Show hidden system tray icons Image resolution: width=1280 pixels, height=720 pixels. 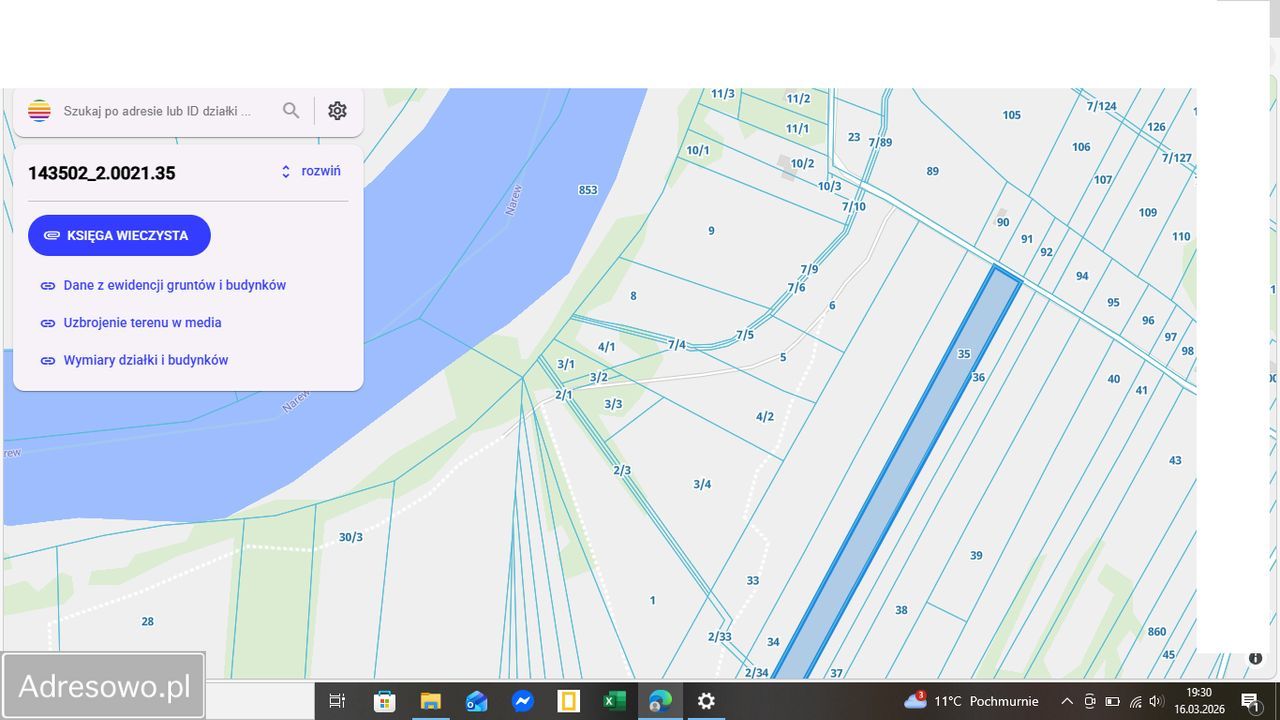(1066, 701)
